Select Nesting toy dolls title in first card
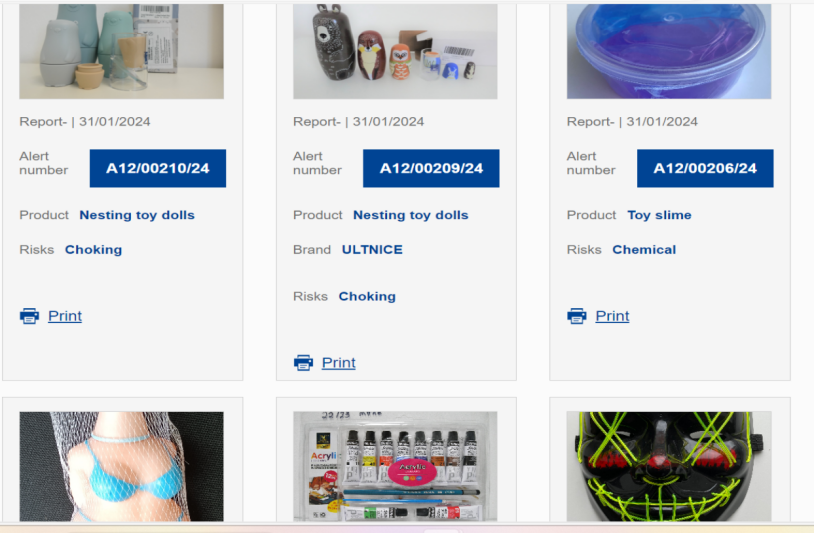Screen dimensions: 814x534 click(x=137, y=215)
